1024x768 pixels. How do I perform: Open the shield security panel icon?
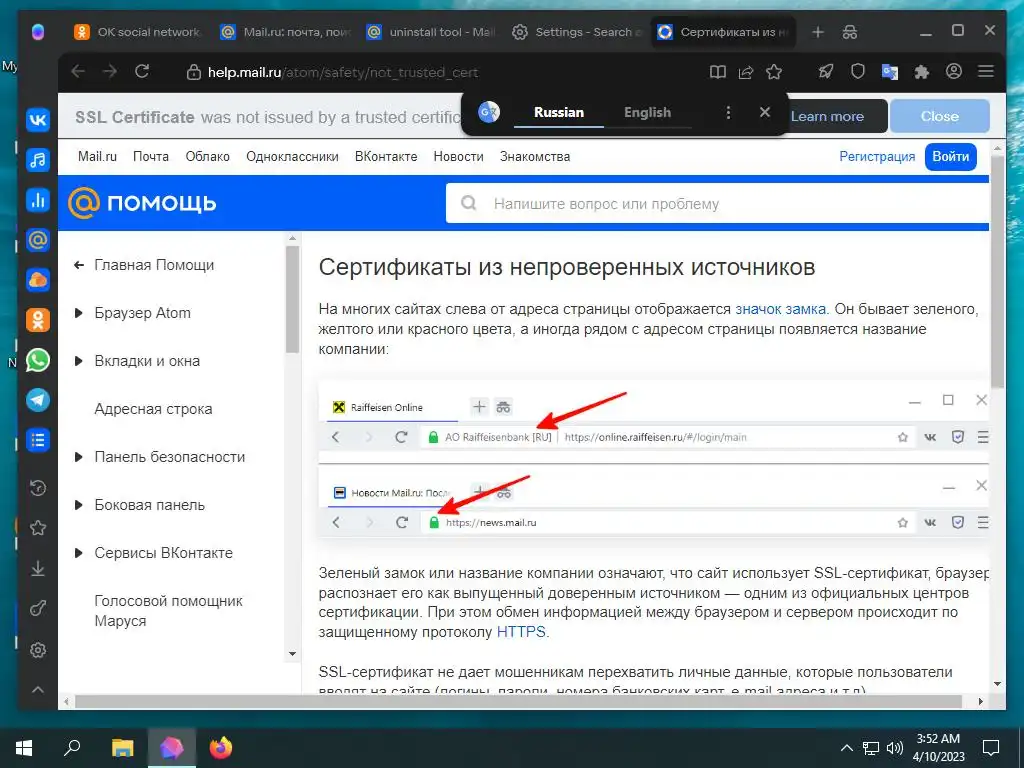(857, 72)
